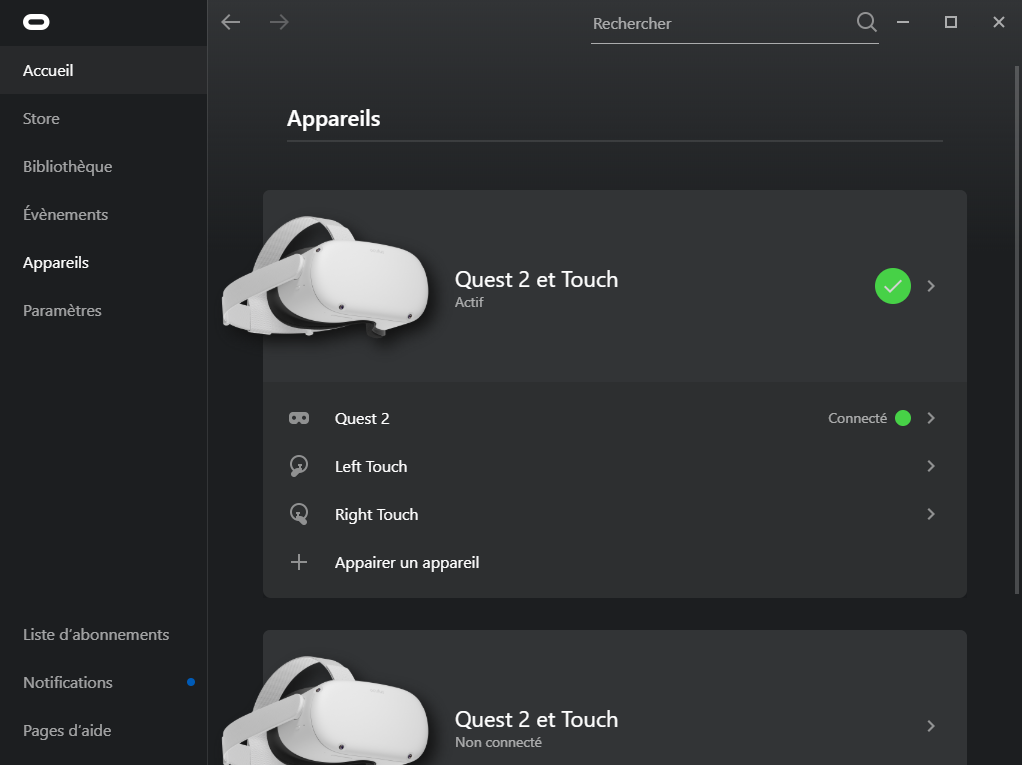Maximize the Oculus window
The width and height of the screenshot is (1022, 765).
(x=951, y=22)
